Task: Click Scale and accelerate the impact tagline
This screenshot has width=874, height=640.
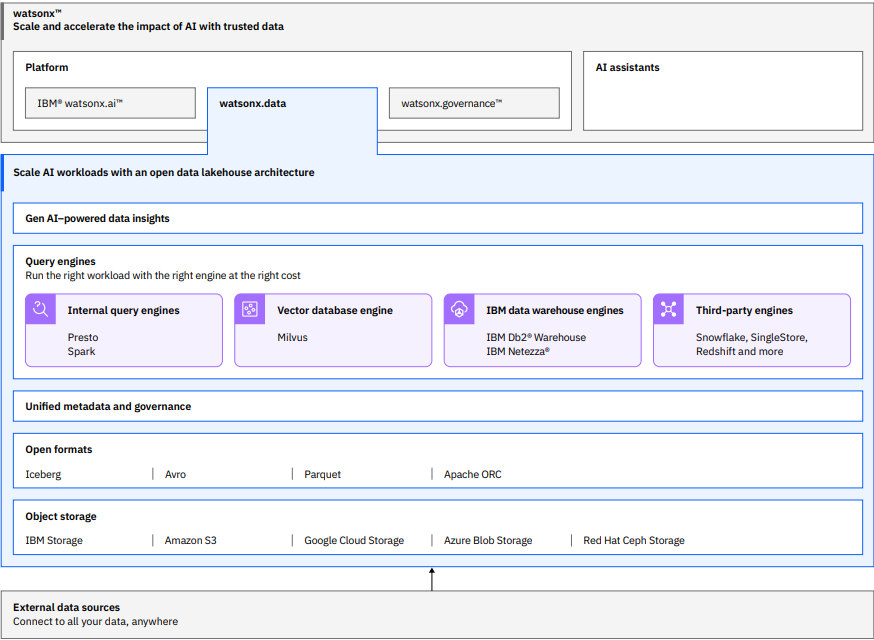Action: point(148,26)
